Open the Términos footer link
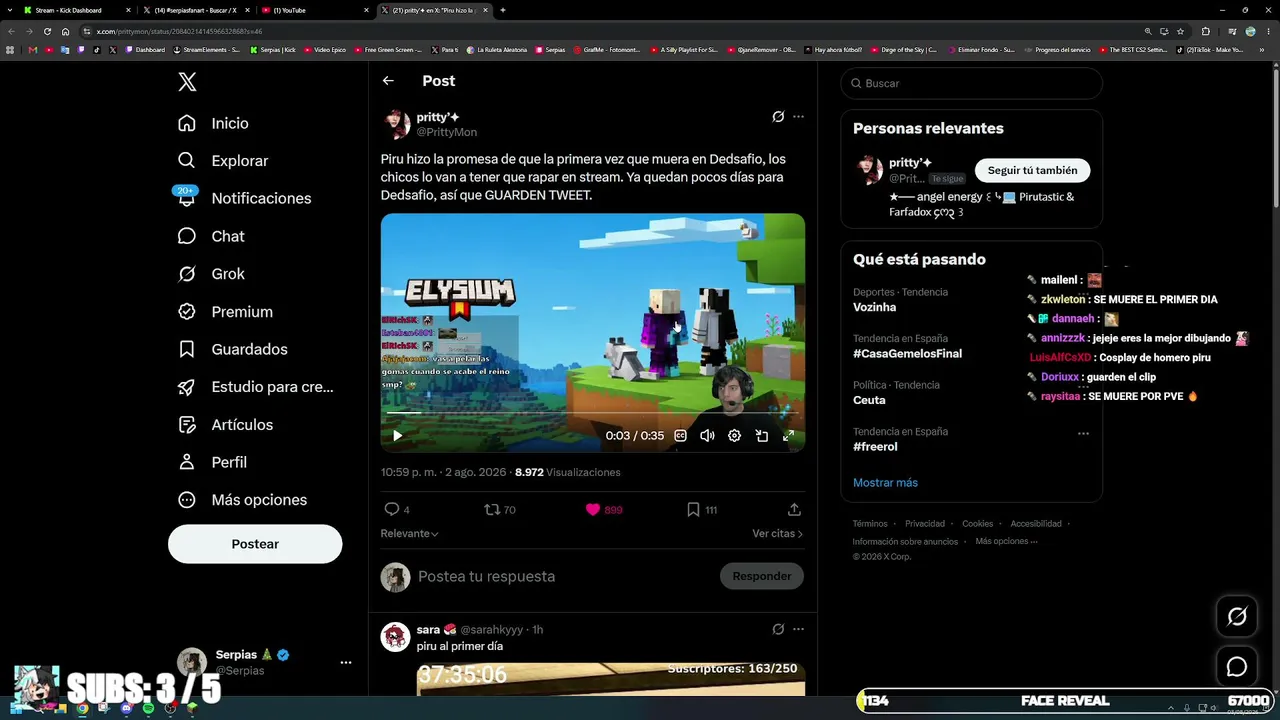1280x720 pixels. coord(870,524)
